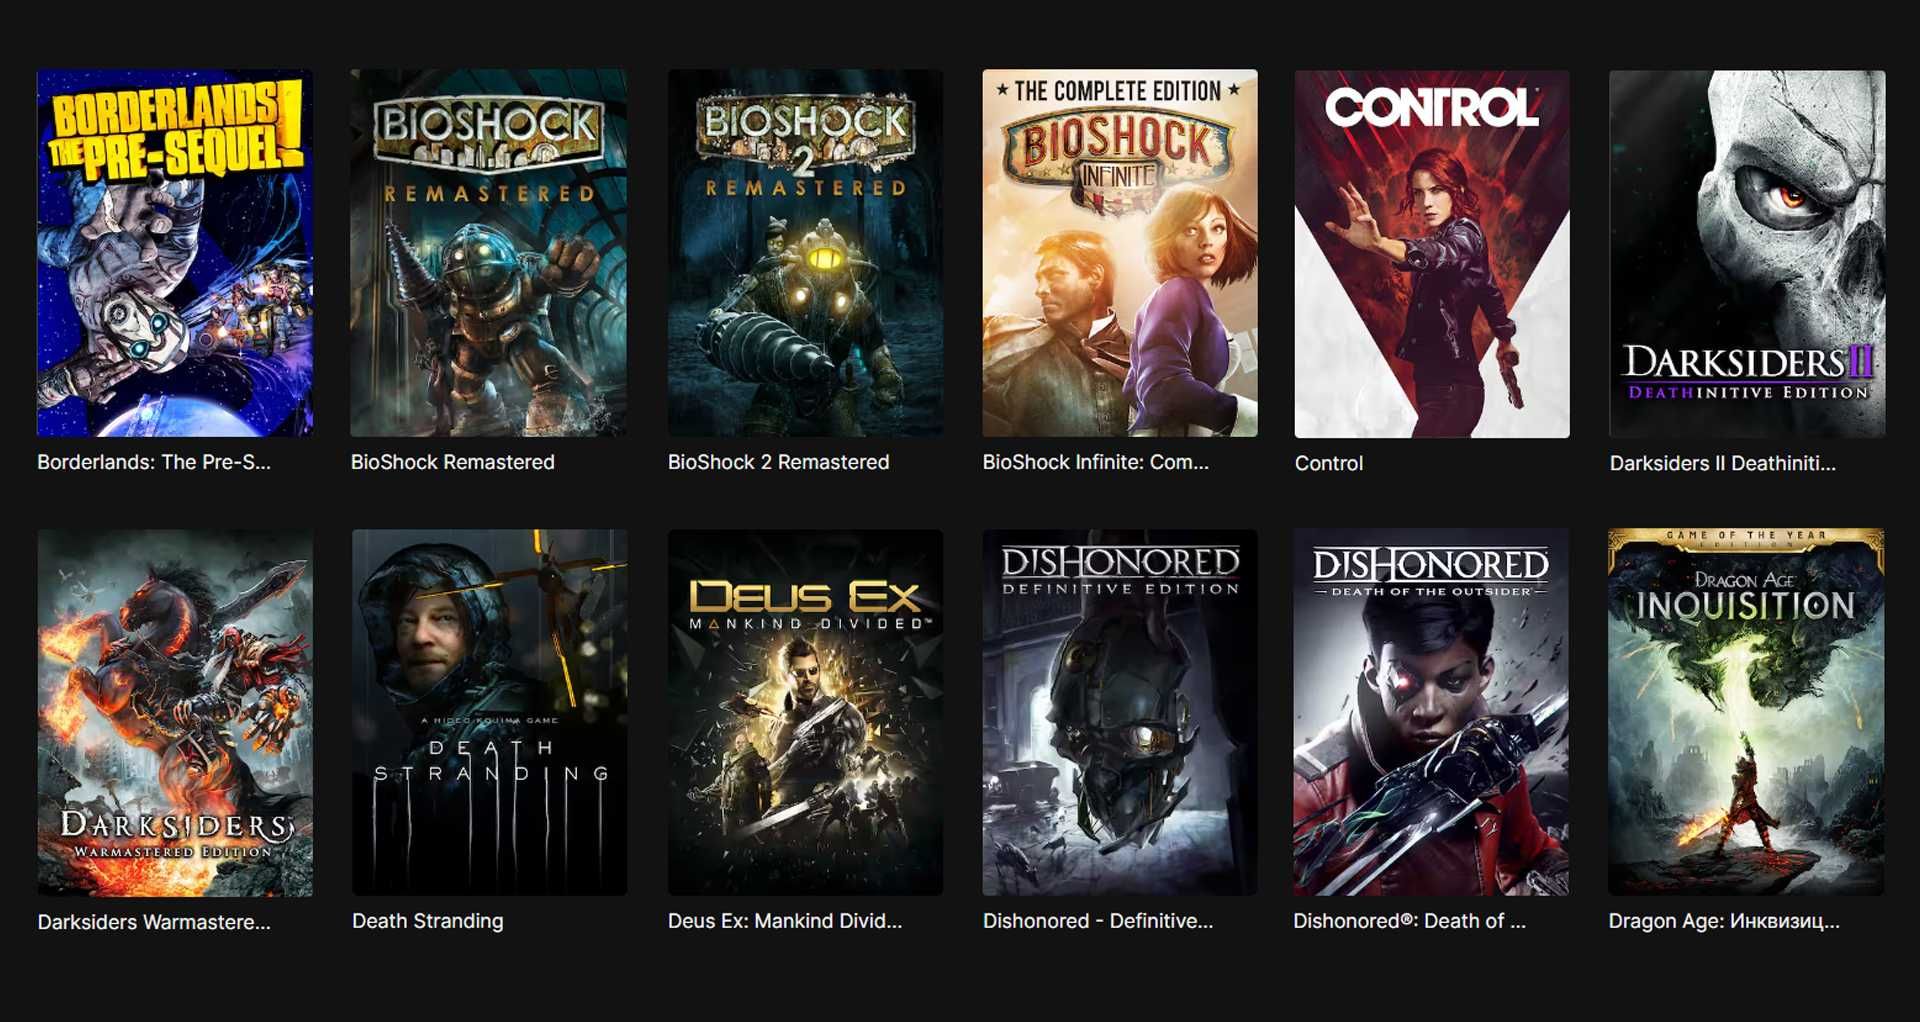1920x1022 pixels.
Task: Click the 'BioShock 2 Remastered' title text
Action: pyautogui.click(x=778, y=462)
